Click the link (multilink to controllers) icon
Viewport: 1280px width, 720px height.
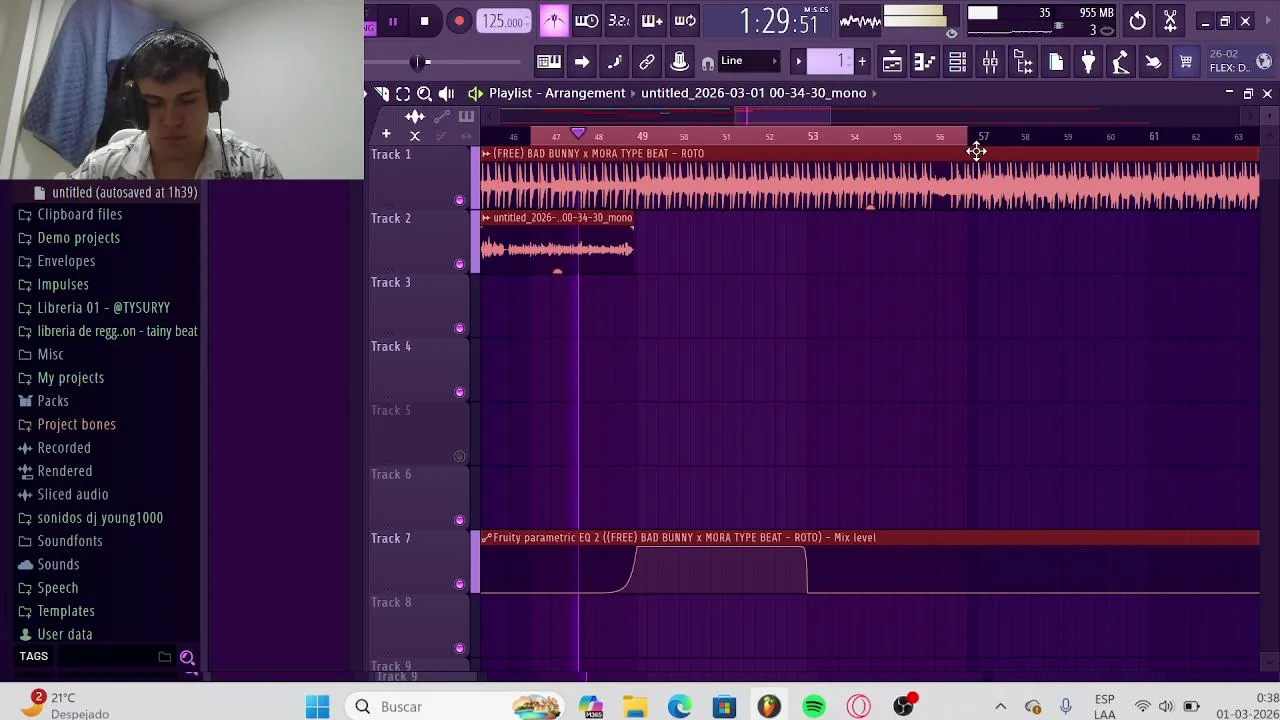(647, 62)
